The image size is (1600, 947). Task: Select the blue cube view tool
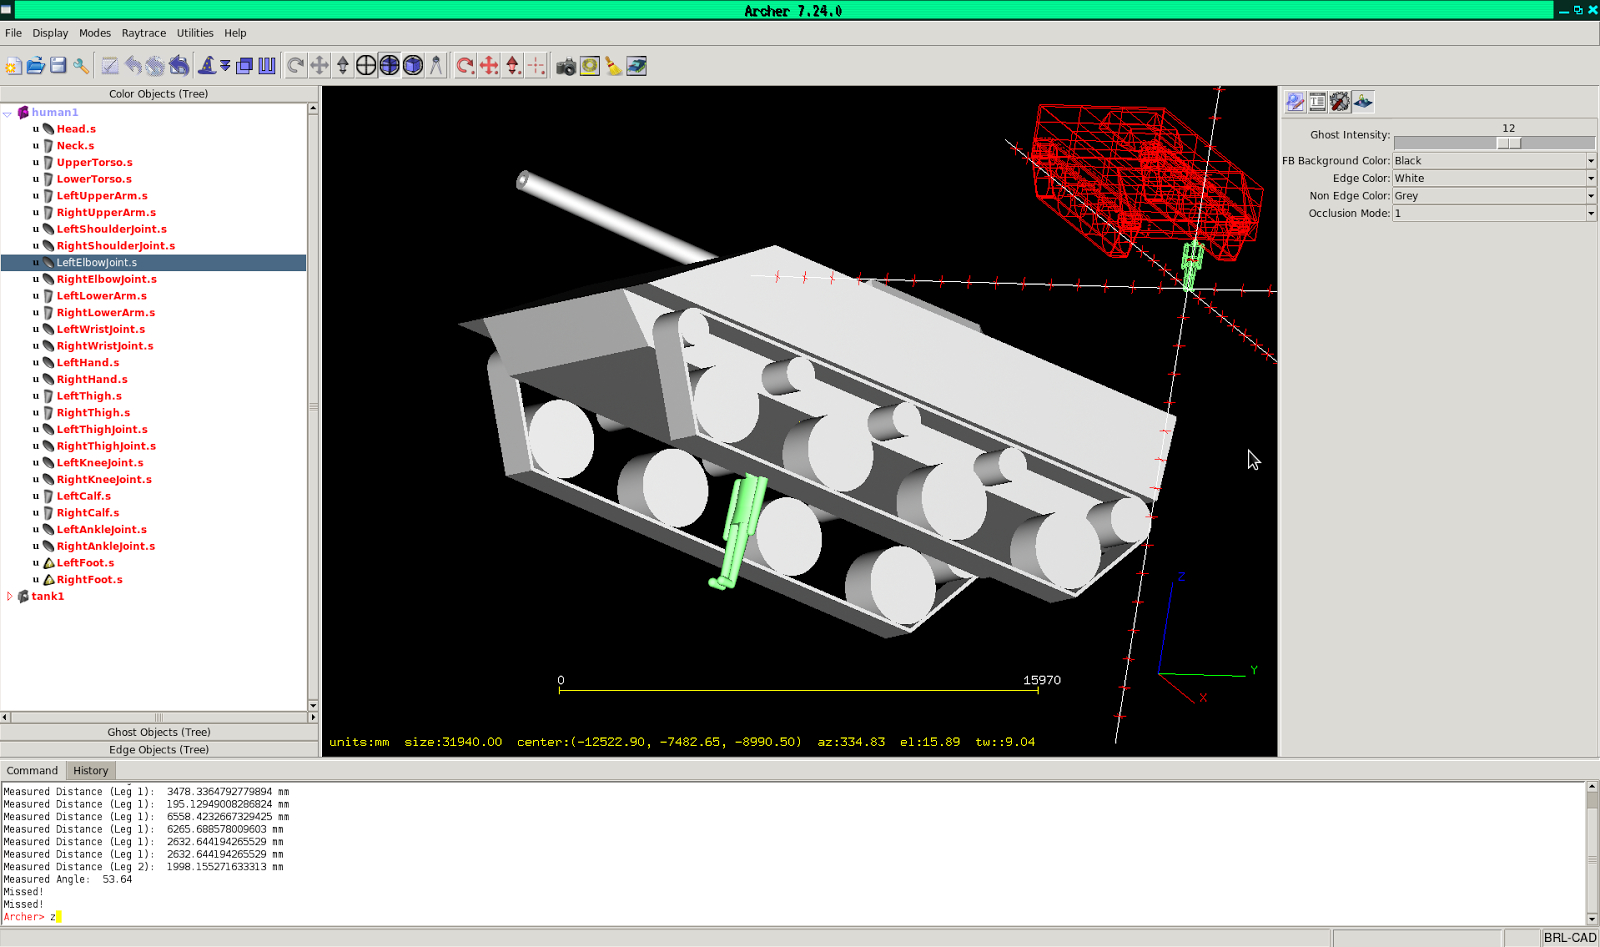tap(413, 66)
